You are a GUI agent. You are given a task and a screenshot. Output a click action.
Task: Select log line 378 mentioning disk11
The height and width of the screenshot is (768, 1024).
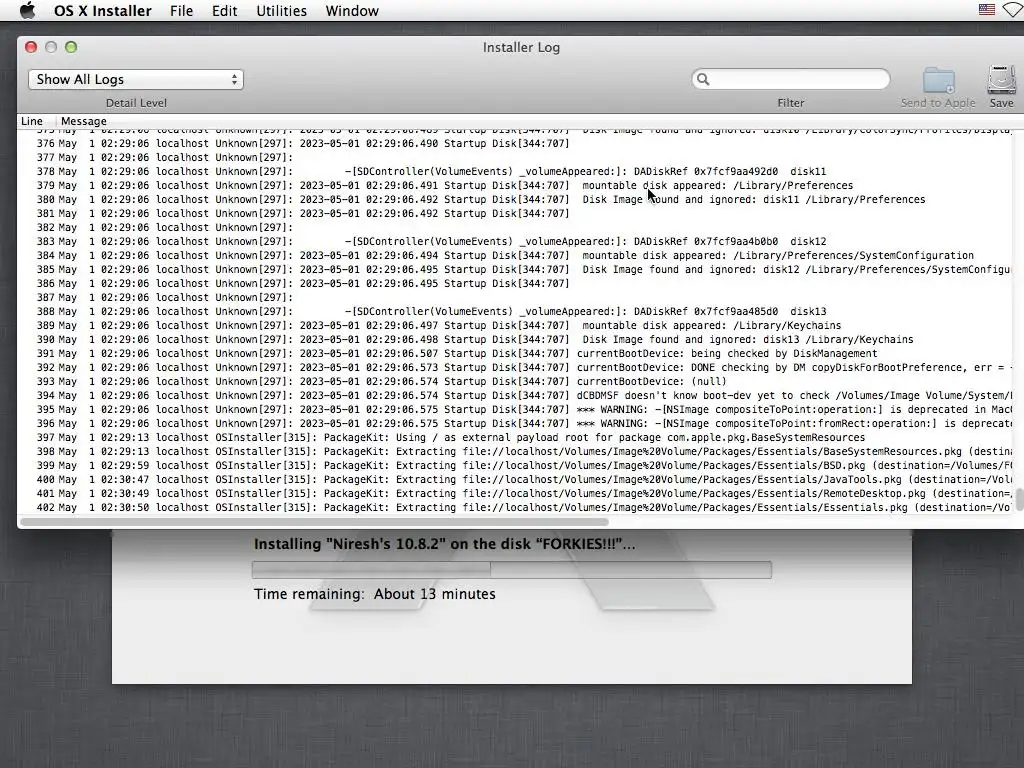(516, 172)
